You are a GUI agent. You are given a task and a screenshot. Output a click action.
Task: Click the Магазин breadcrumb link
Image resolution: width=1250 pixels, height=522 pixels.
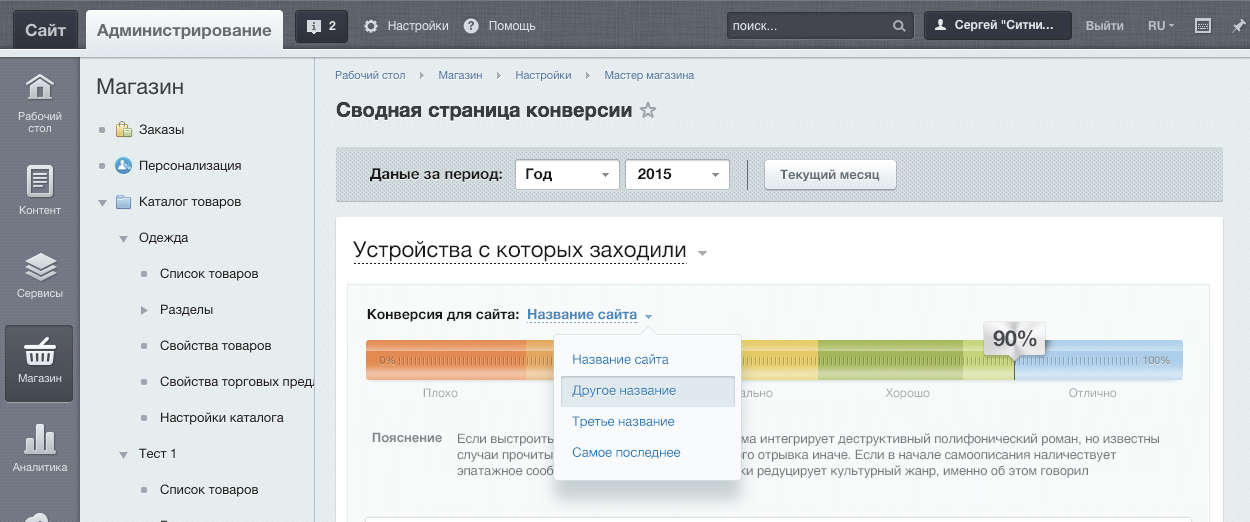(x=460, y=75)
